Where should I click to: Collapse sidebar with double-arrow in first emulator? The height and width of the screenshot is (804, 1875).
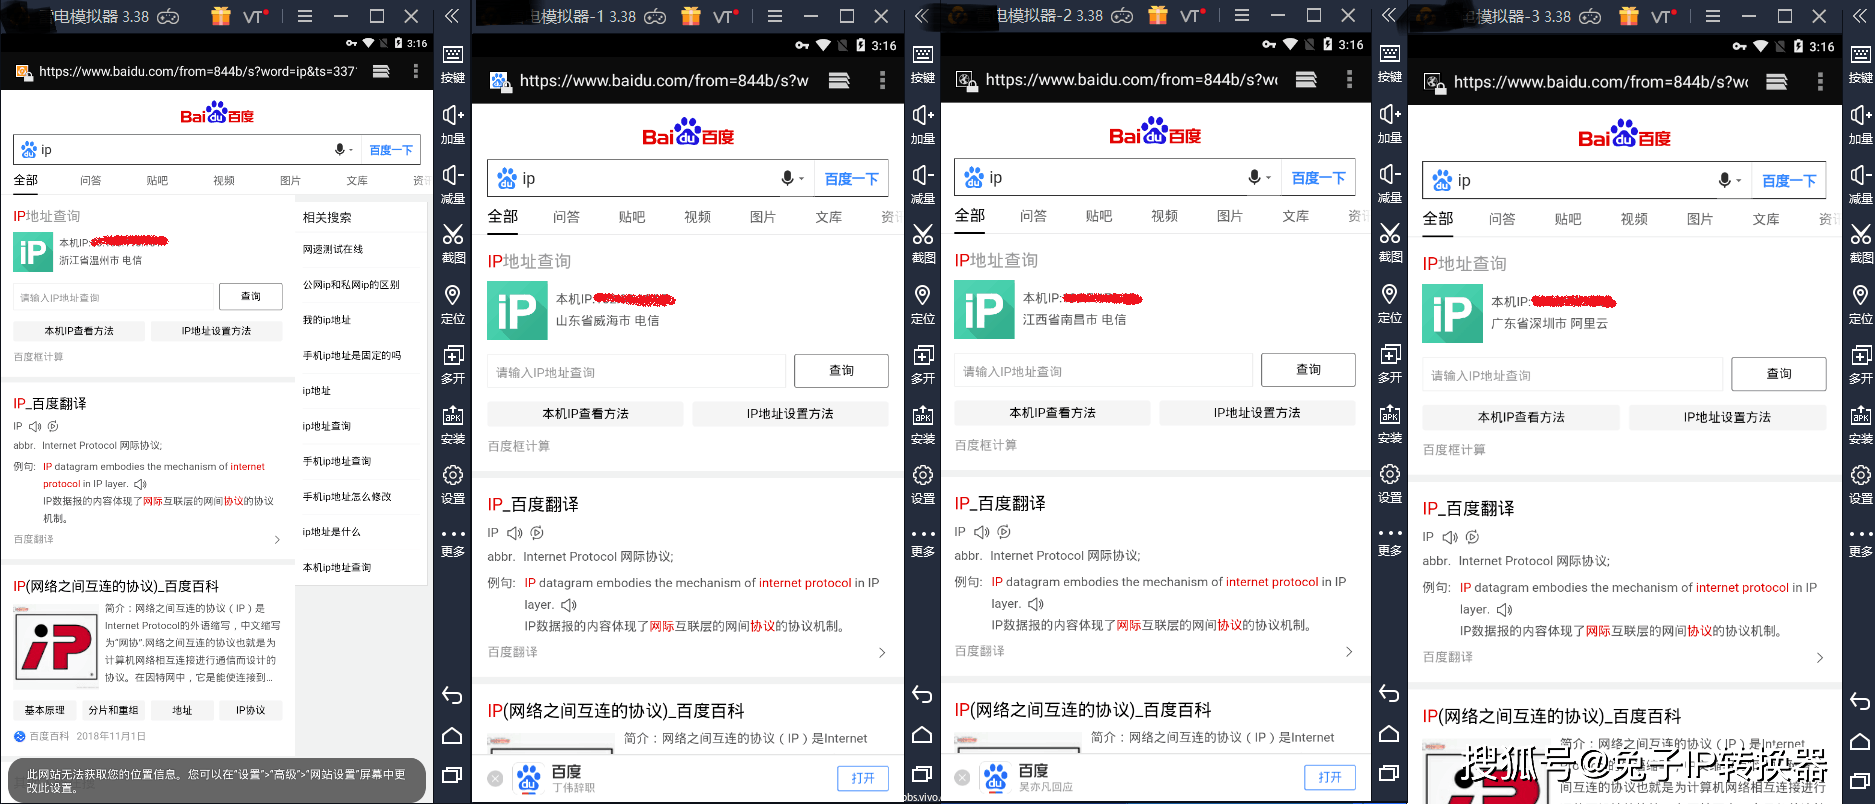click(x=452, y=16)
